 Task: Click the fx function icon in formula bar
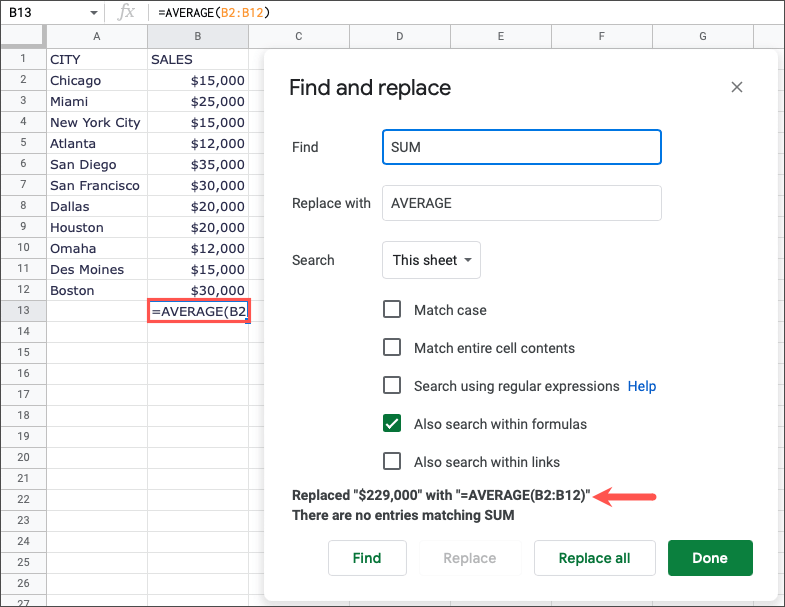pyautogui.click(x=126, y=12)
